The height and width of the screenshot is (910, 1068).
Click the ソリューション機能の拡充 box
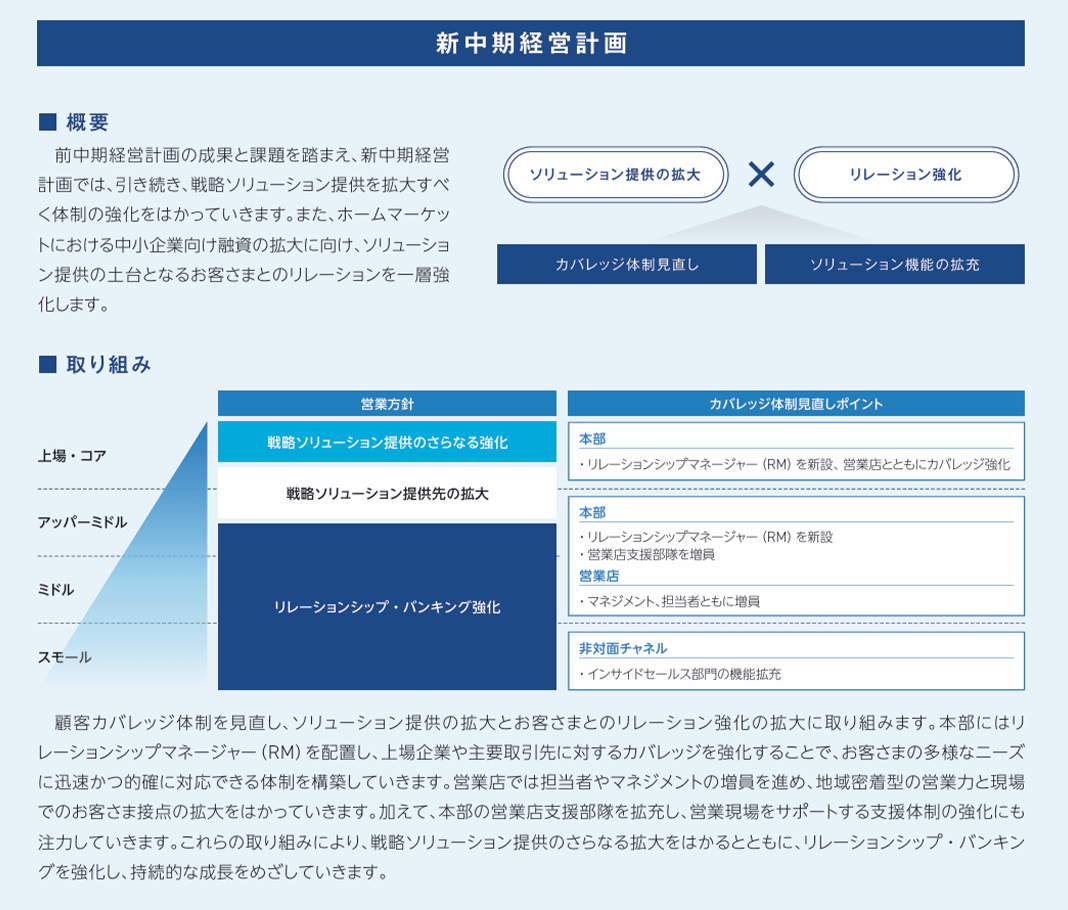click(x=894, y=265)
